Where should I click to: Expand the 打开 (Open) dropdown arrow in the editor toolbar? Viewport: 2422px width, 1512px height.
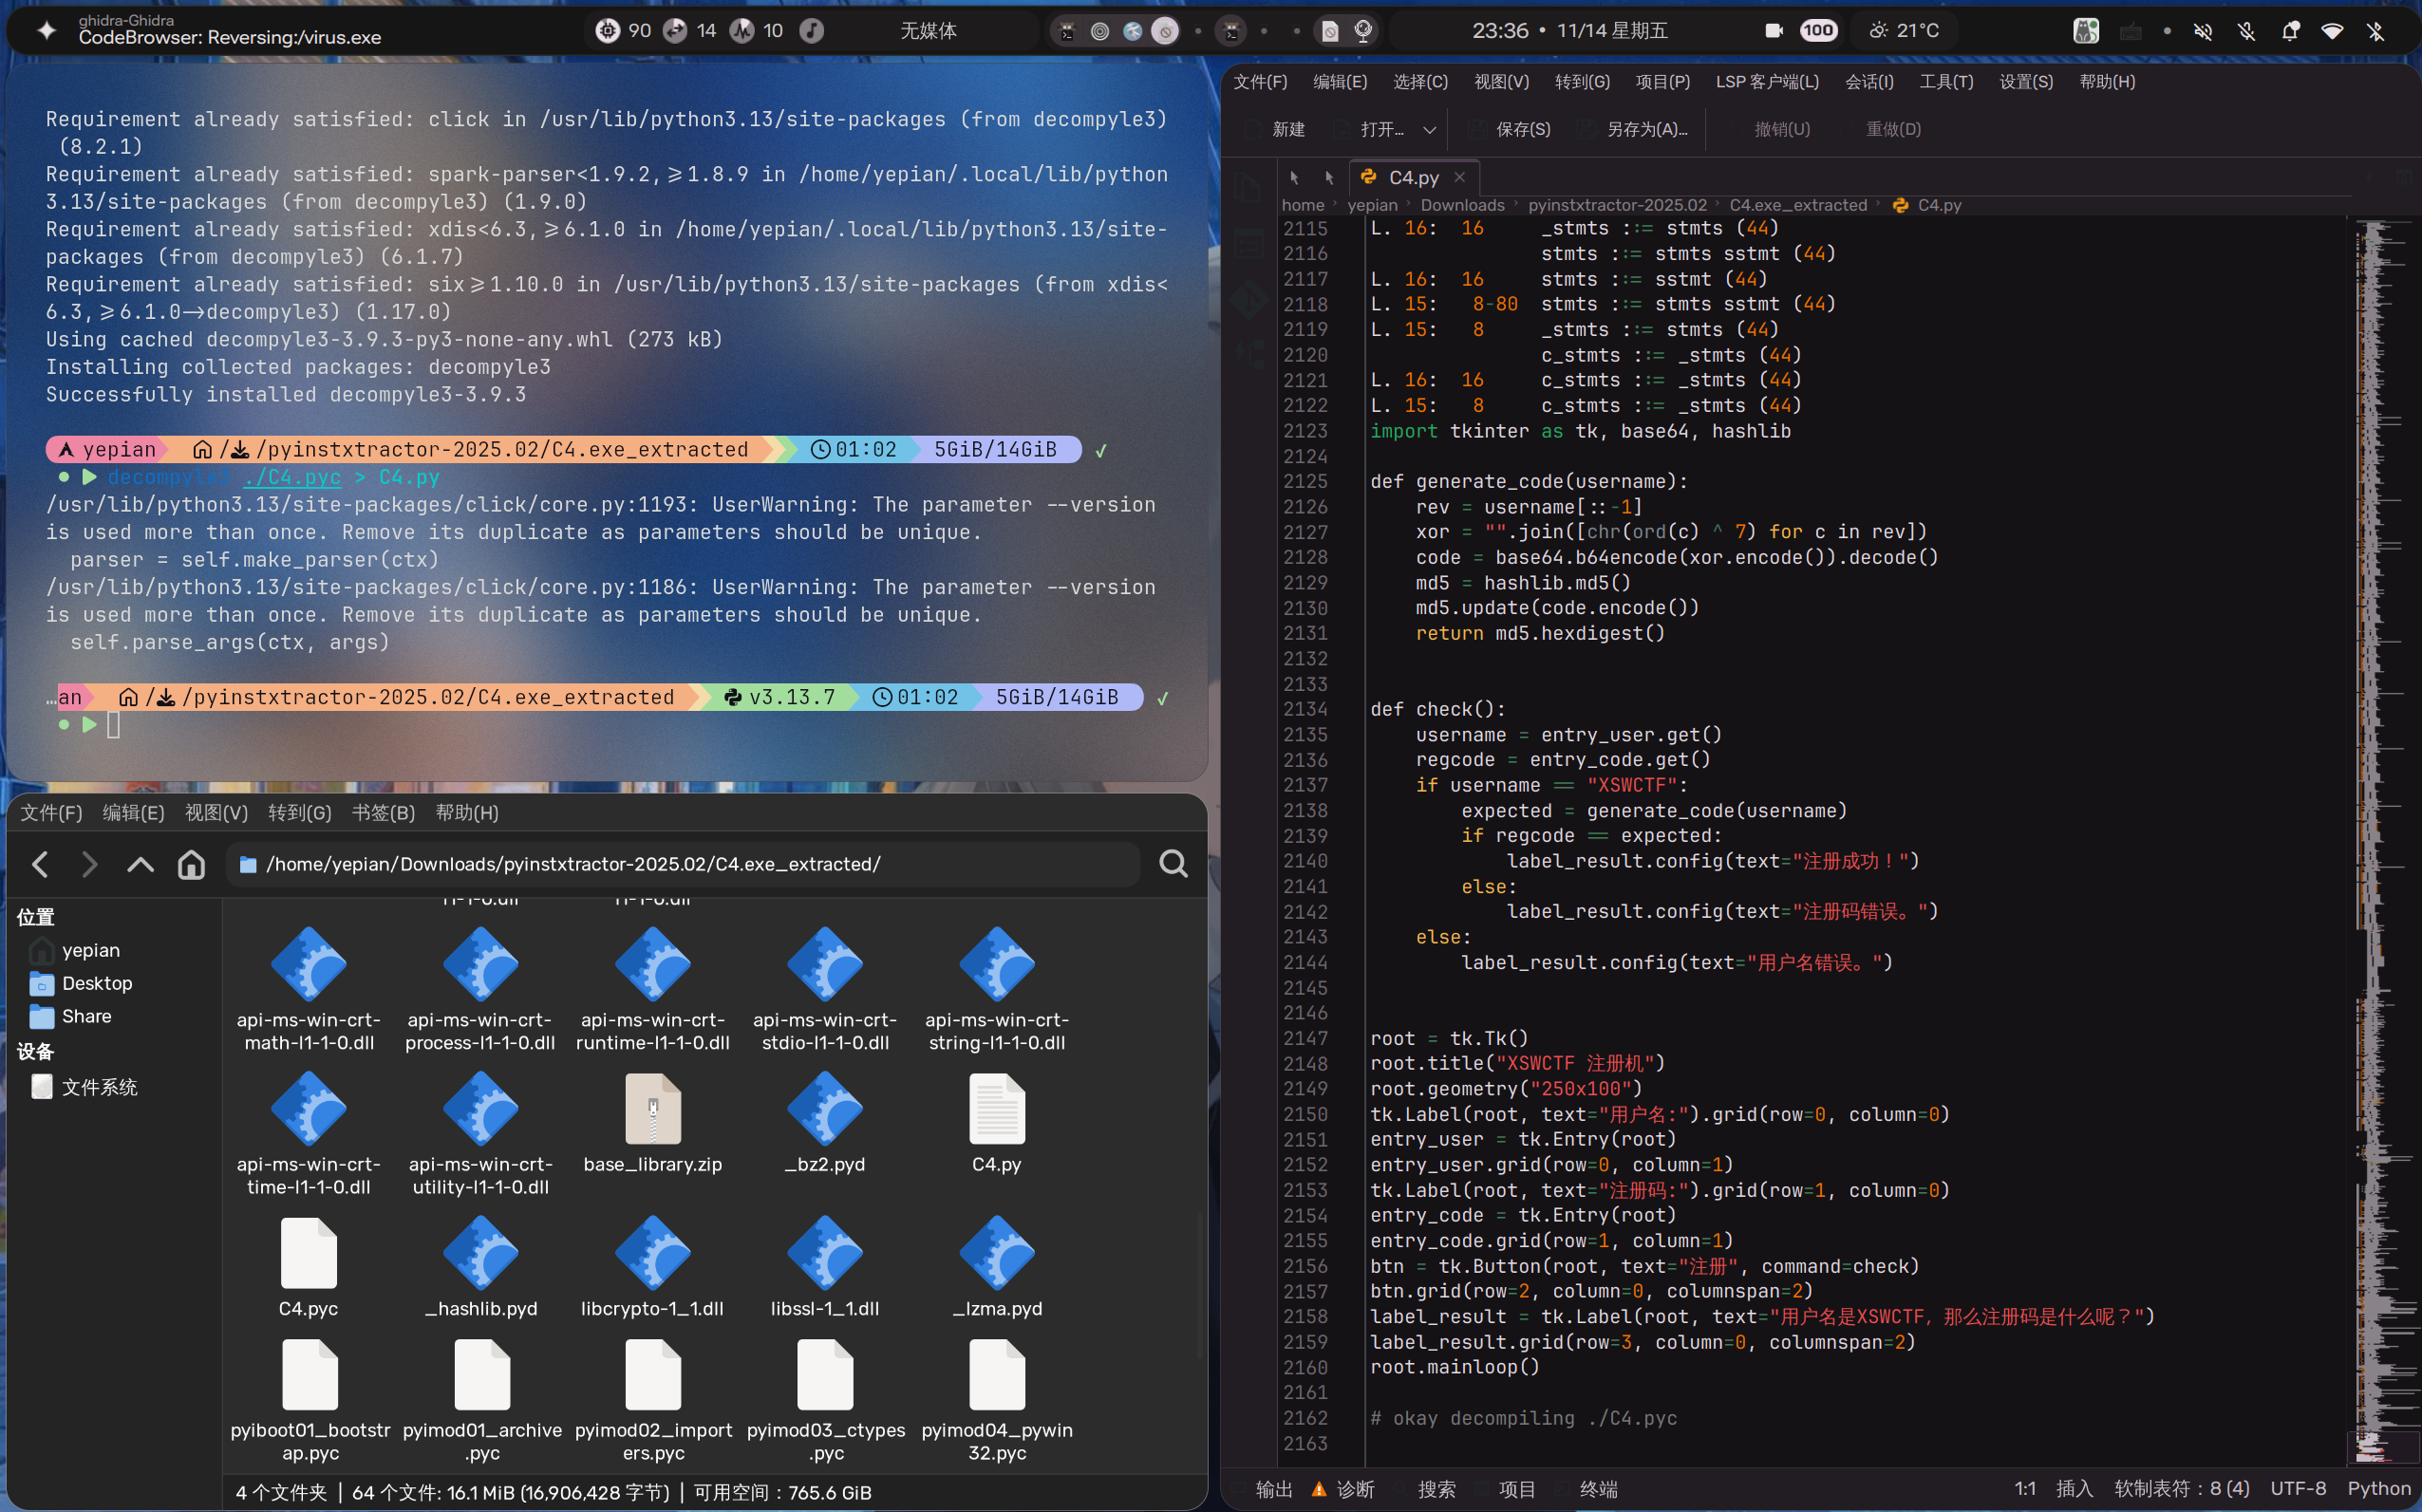1430,130
